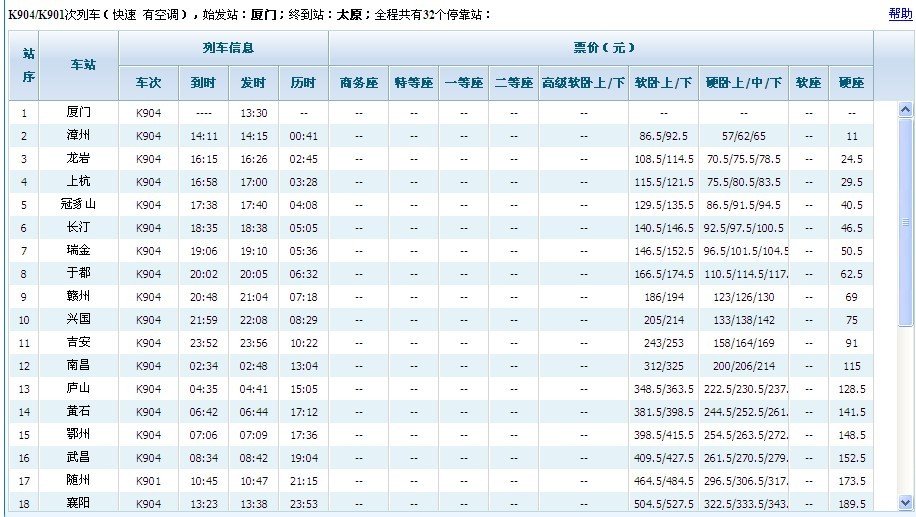
Task: Click departure time 08:42 for 武昌
Action: pyautogui.click(x=254, y=458)
